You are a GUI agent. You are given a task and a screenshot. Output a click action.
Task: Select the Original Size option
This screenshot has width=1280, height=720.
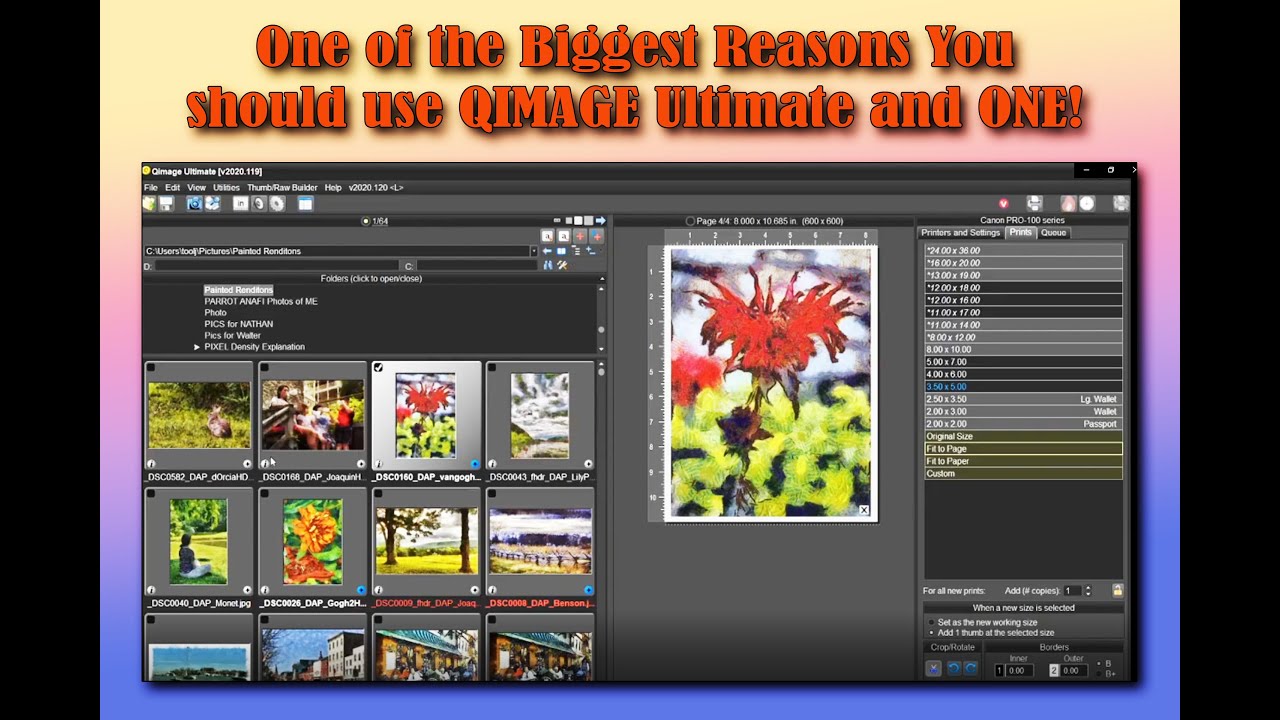[x=1023, y=437]
